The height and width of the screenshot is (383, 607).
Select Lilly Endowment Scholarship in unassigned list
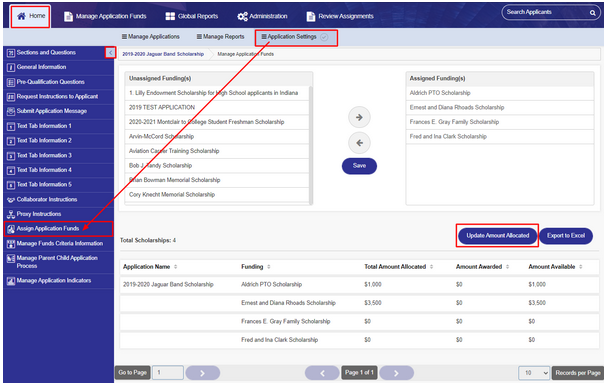tap(217, 93)
